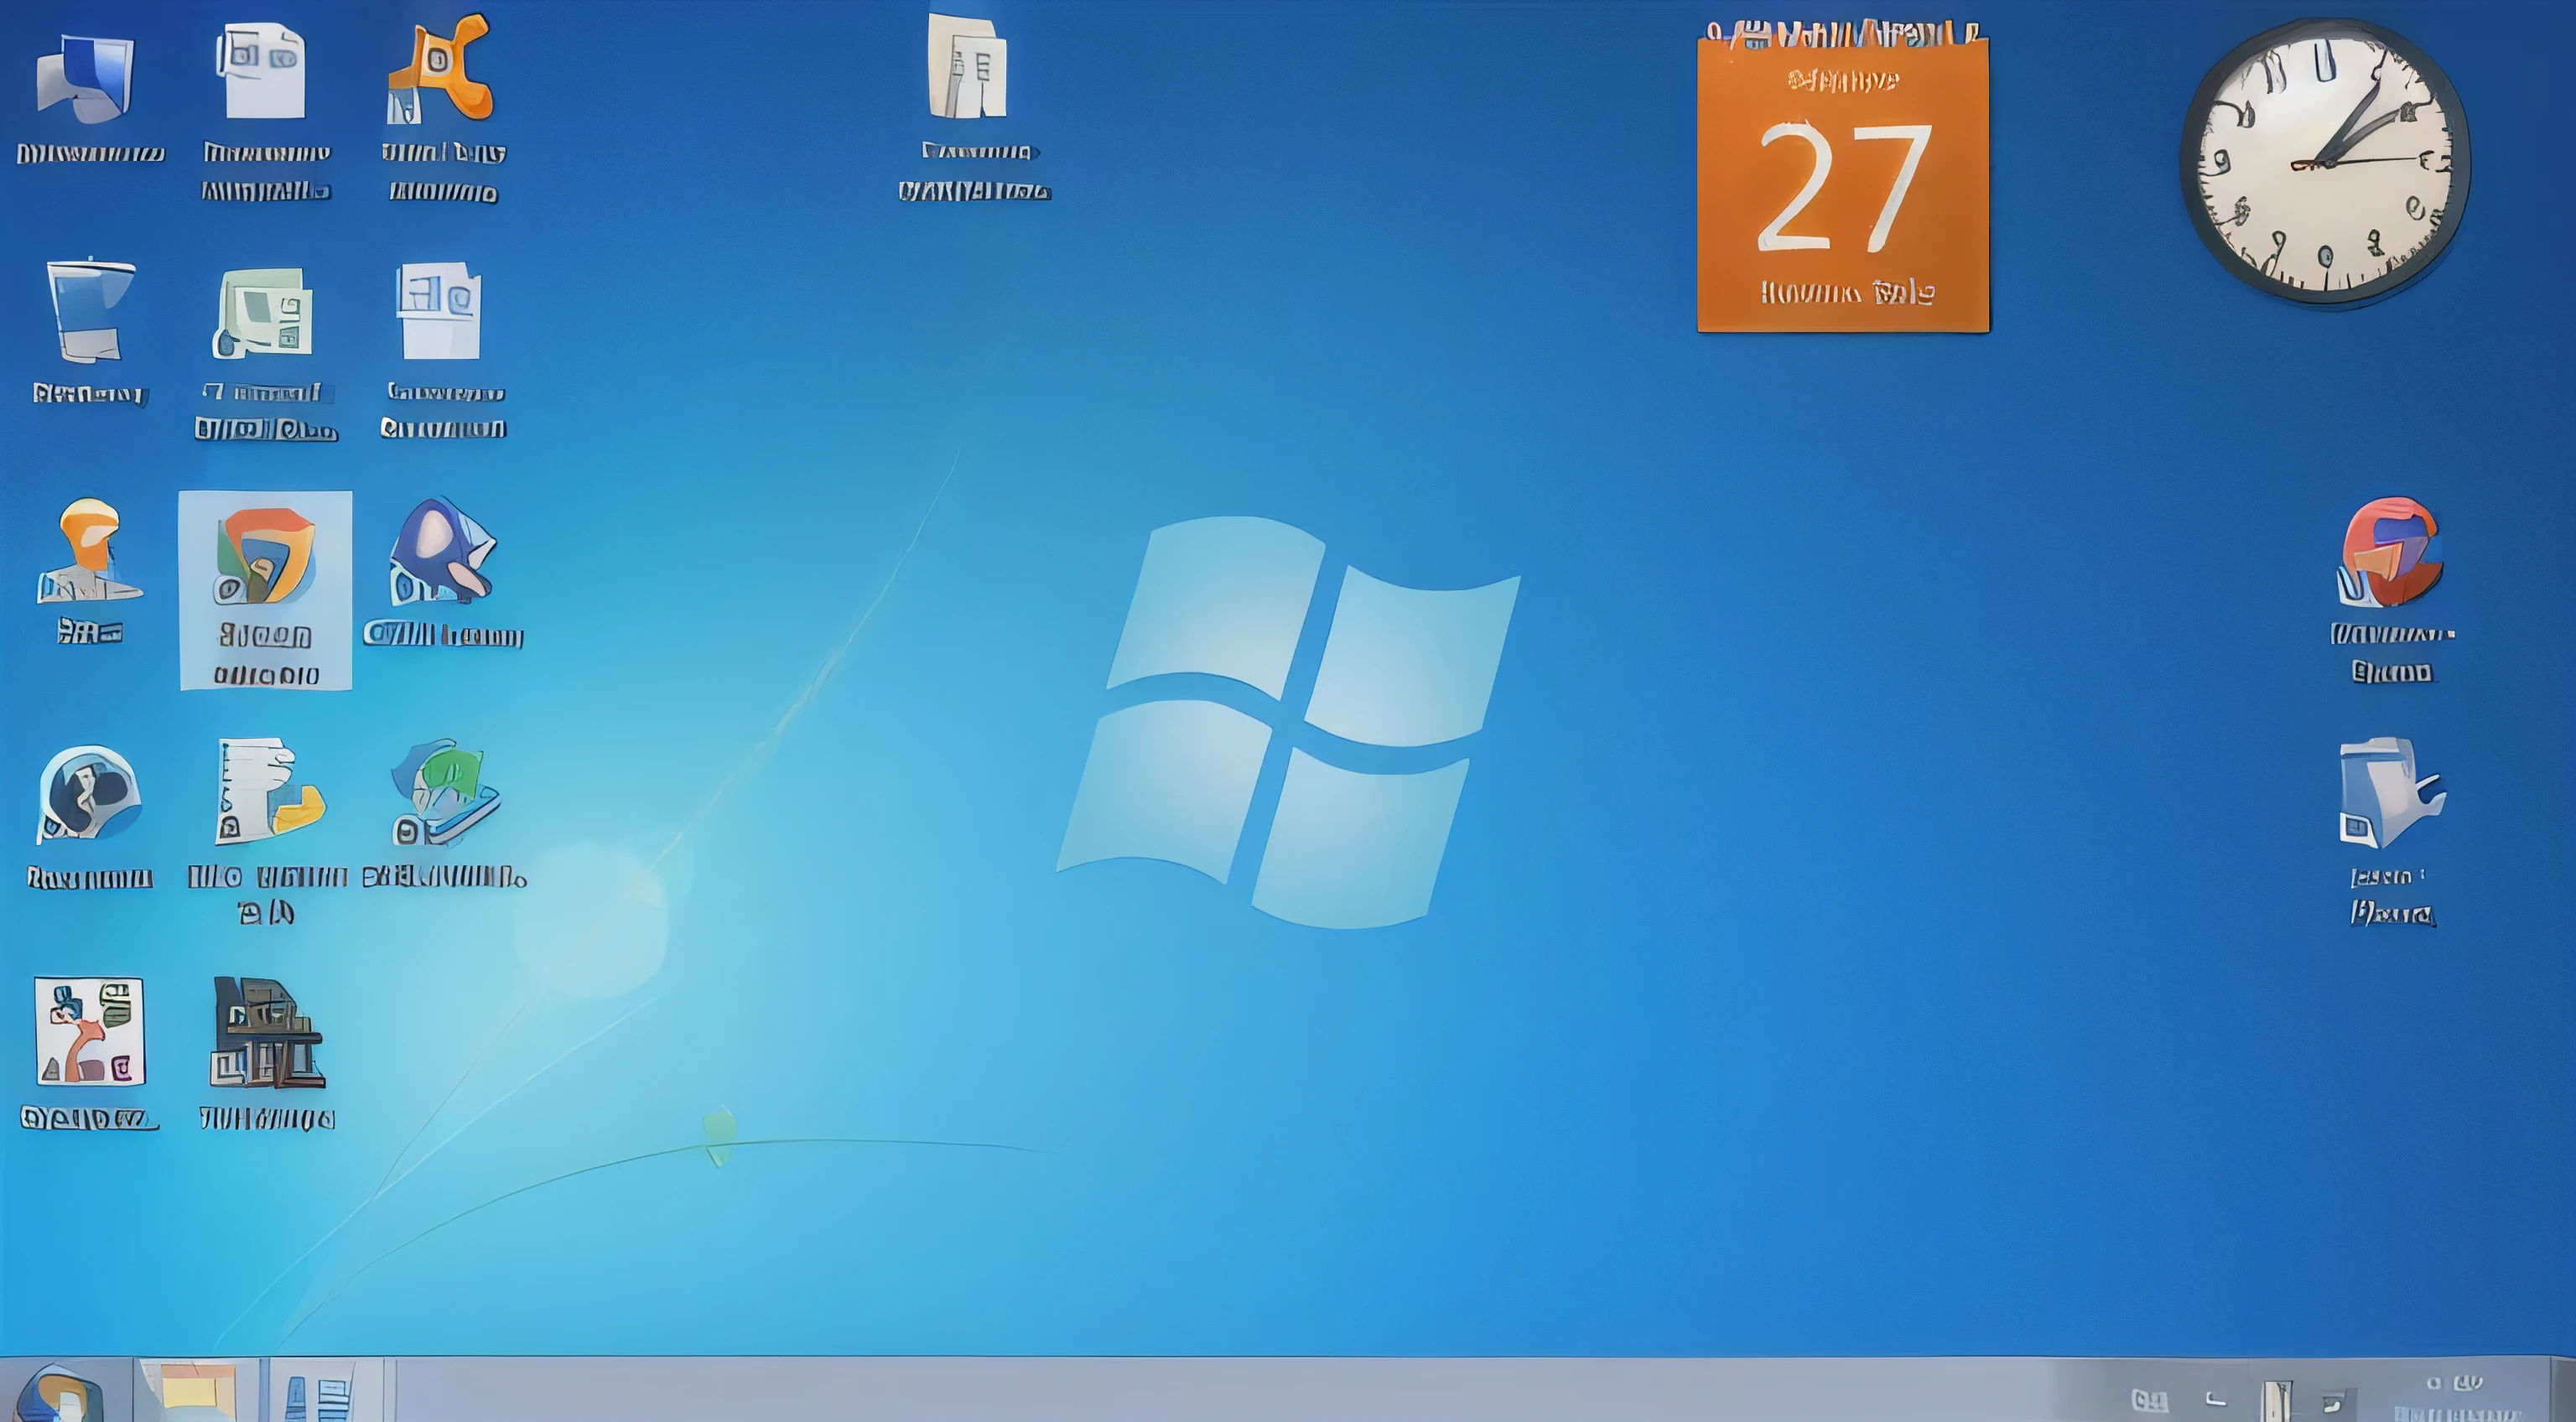Open the document icon with yellow Python logo
Image resolution: width=2576 pixels, height=1422 pixels.
(x=267, y=792)
